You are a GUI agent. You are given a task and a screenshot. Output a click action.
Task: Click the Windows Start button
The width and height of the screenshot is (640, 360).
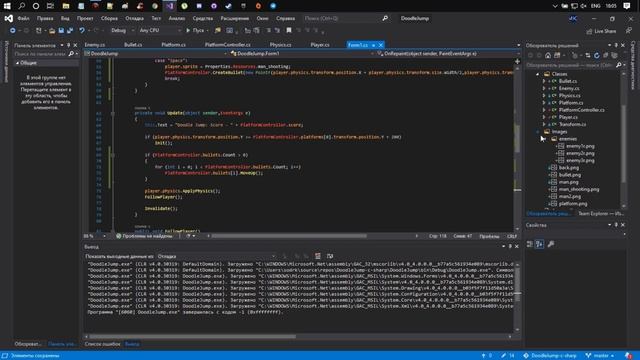(7, 6)
